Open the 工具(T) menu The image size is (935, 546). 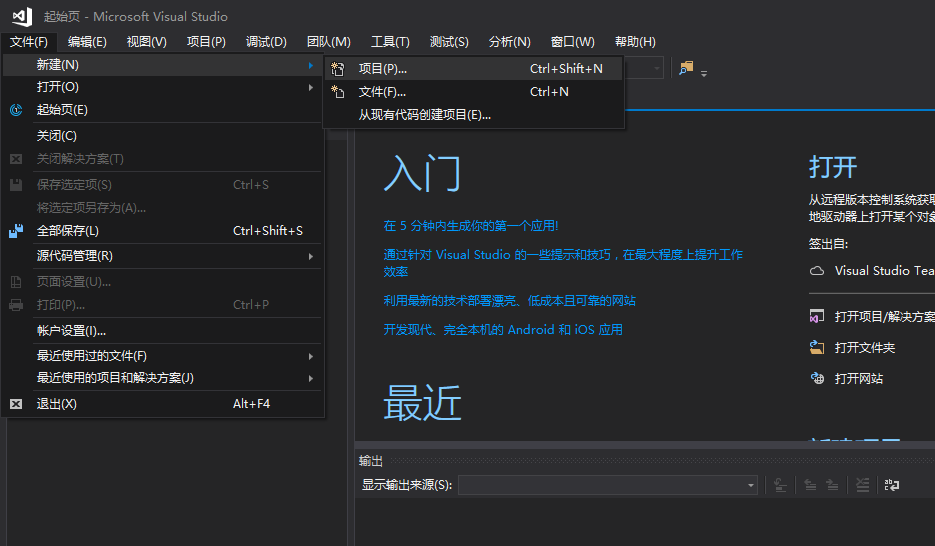coord(391,42)
